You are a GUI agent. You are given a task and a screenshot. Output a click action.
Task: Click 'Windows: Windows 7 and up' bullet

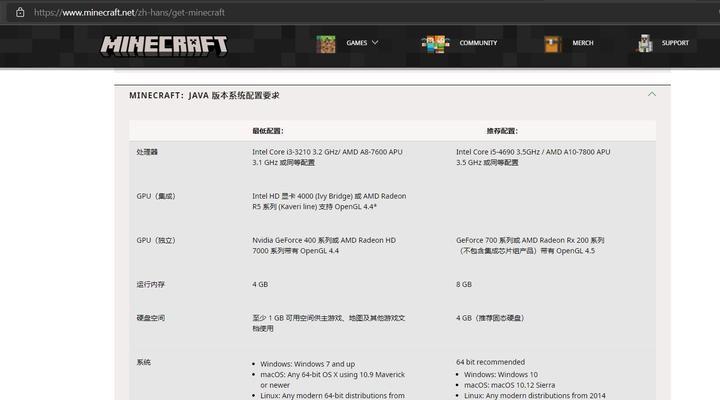pos(308,364)
